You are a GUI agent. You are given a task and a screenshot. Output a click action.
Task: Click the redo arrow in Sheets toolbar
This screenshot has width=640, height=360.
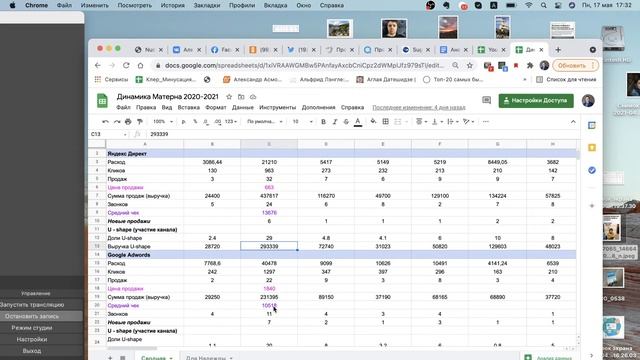pyautogui.click(x=117, y=122)
